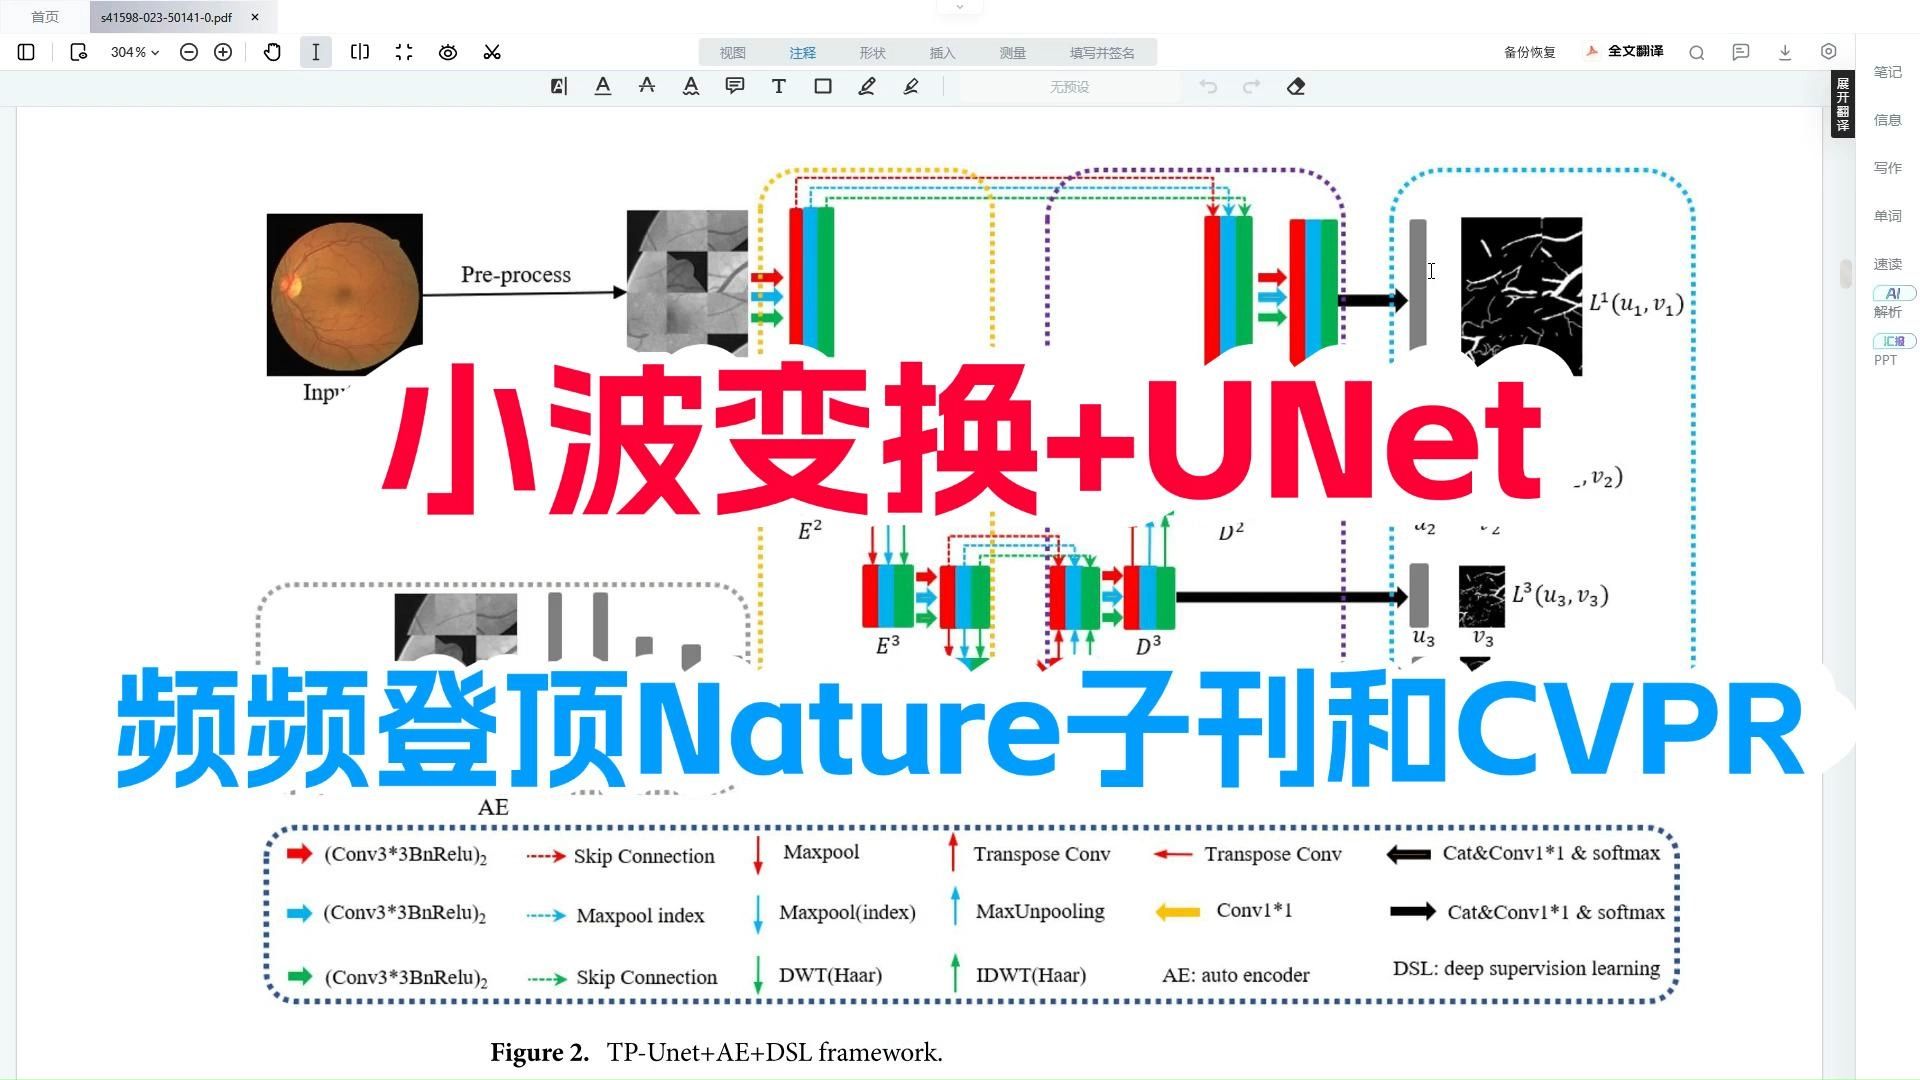
Task: Switch to the 形状 tab
Action: coord(873,53)
